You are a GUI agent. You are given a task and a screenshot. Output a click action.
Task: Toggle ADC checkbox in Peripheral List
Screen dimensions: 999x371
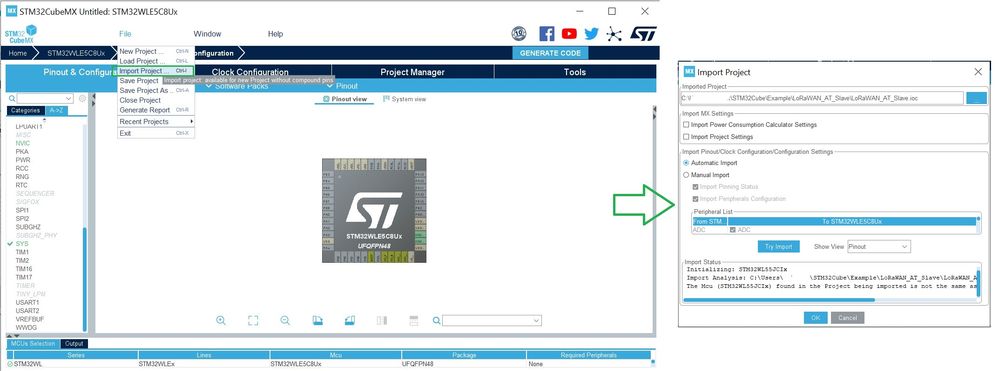coord(733,229)
